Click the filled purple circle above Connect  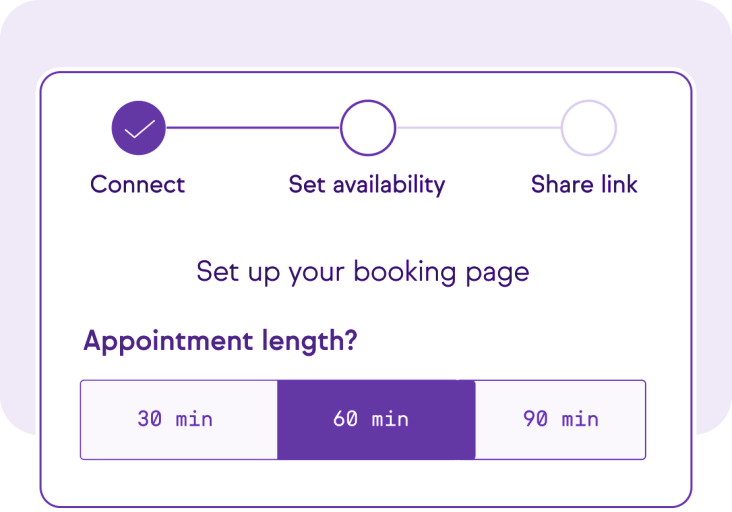[x=139, y=127]
